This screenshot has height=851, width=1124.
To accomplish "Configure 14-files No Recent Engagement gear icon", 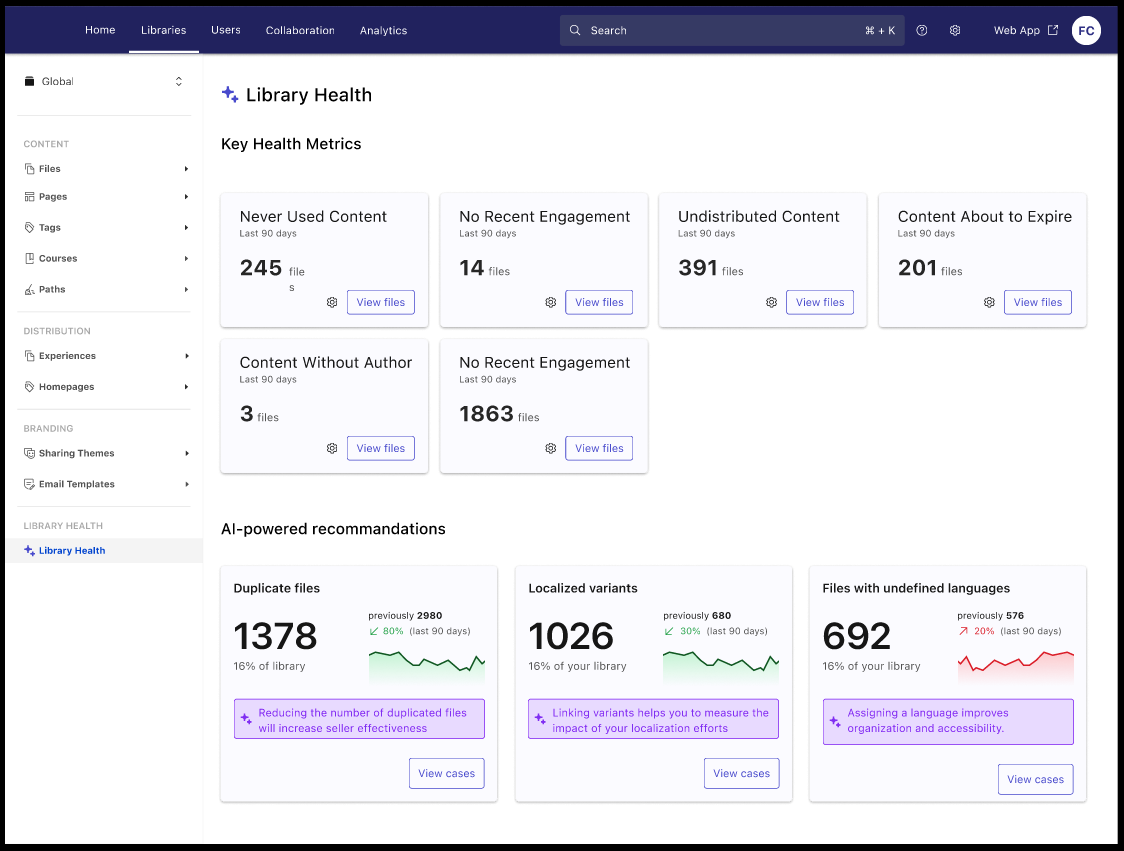I will [551, 303].
